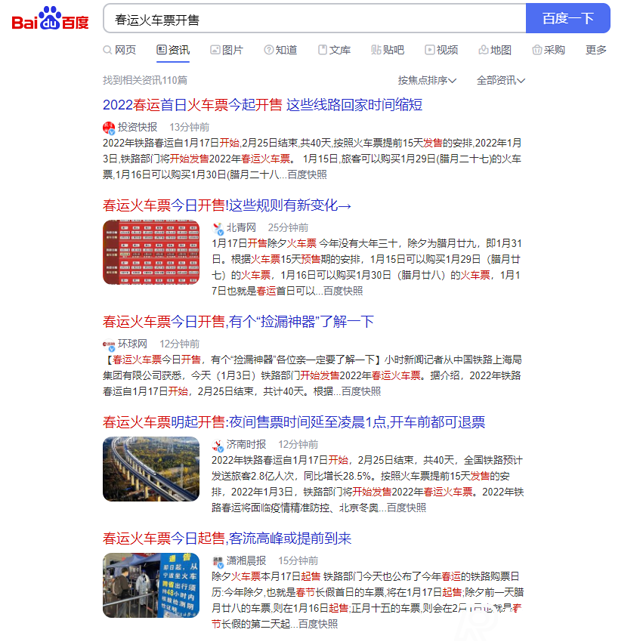Image resolution: width=640 pixels, height=642 pixels.
Task: Open the red ticket calendar thumbnail
Action: point(151,252)
